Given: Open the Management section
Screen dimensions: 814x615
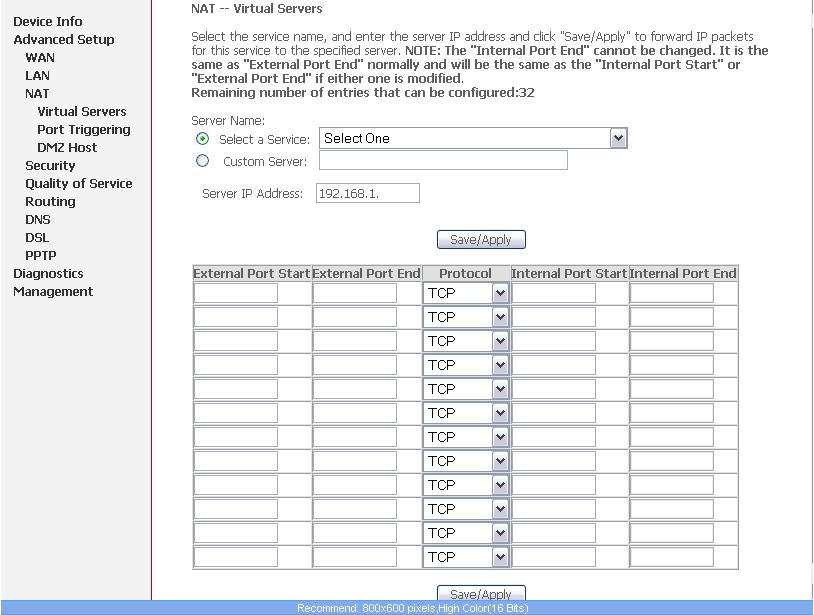Looking at the screenshot, I should pos(53,291).
